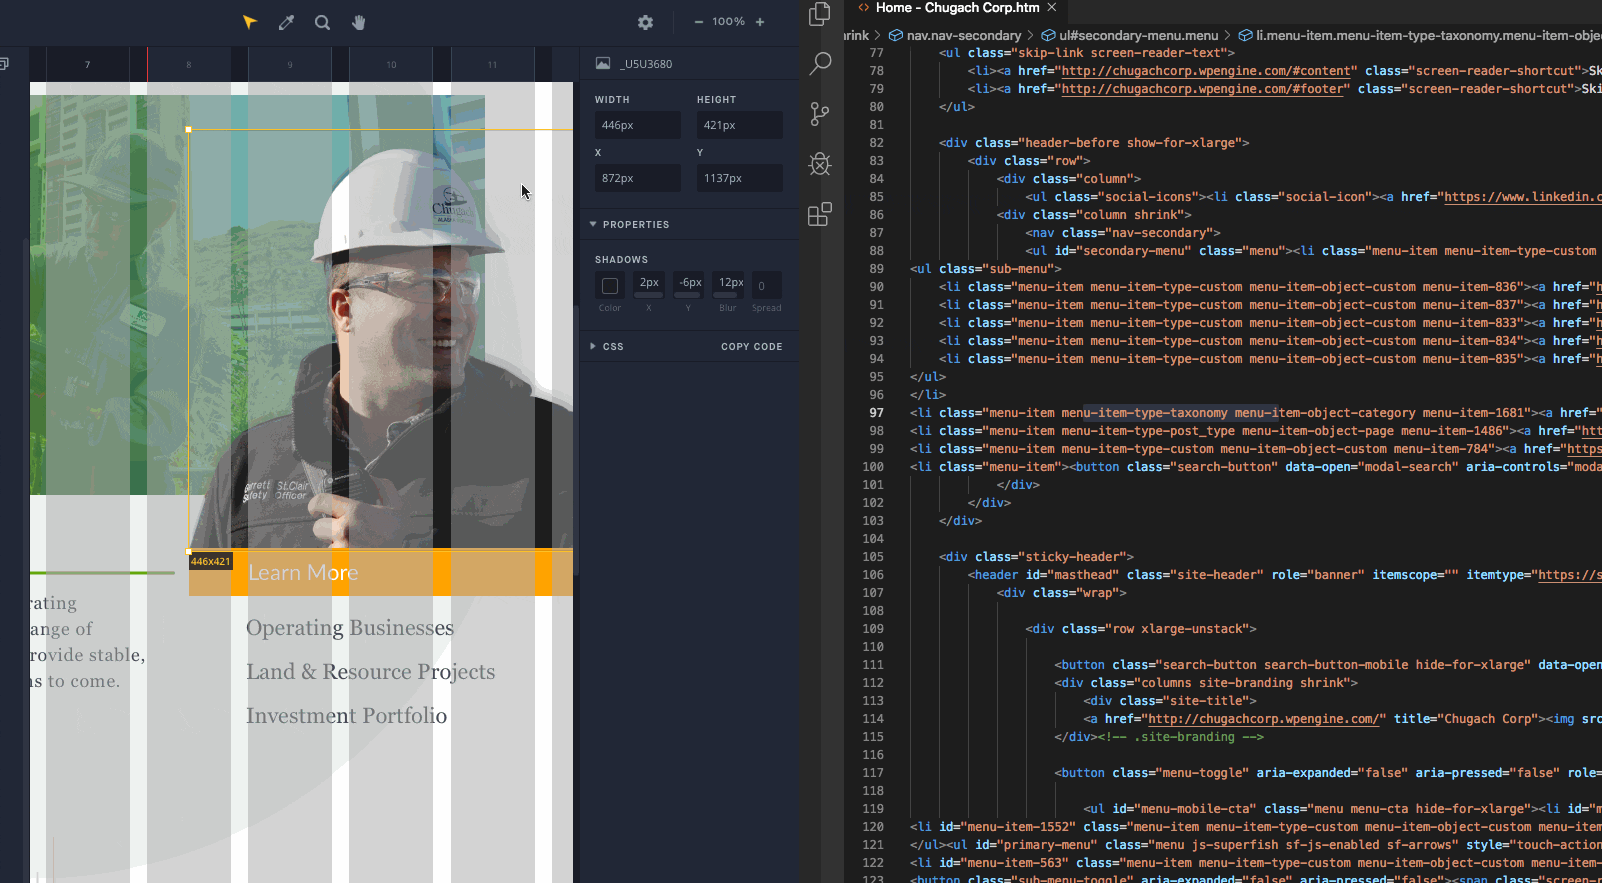Screen dimensions: 1602x883
Task: Open the VS Code Explorer panel
Action: point(820,14)
